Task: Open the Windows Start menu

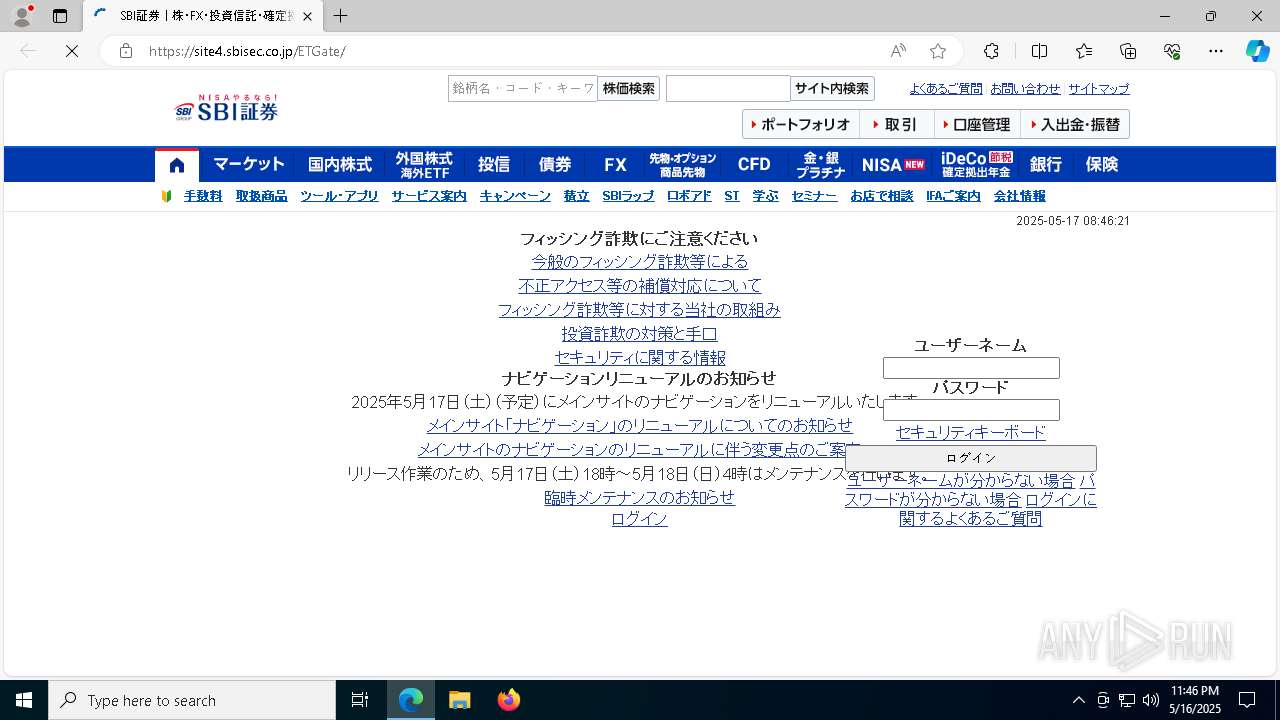Action: (x=24, y=700)
